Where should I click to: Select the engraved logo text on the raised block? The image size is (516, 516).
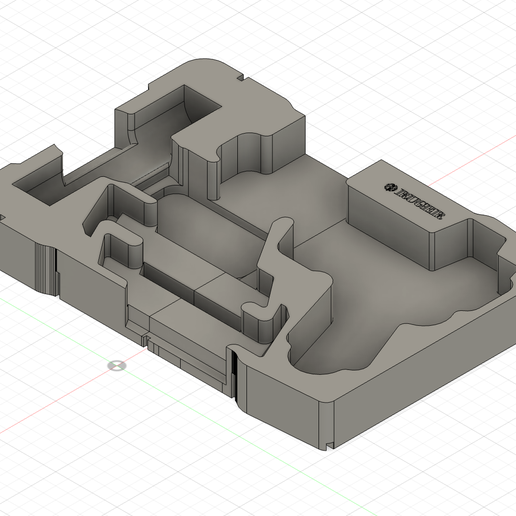(419, 204)
